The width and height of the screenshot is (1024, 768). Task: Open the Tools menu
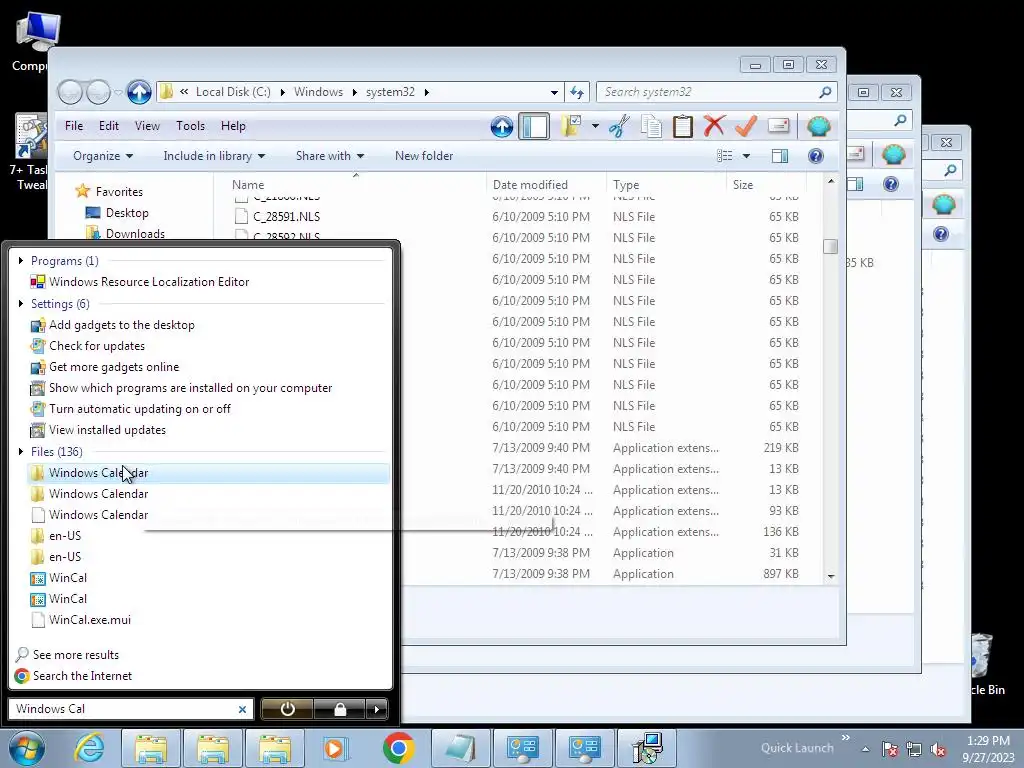[190, 126]
